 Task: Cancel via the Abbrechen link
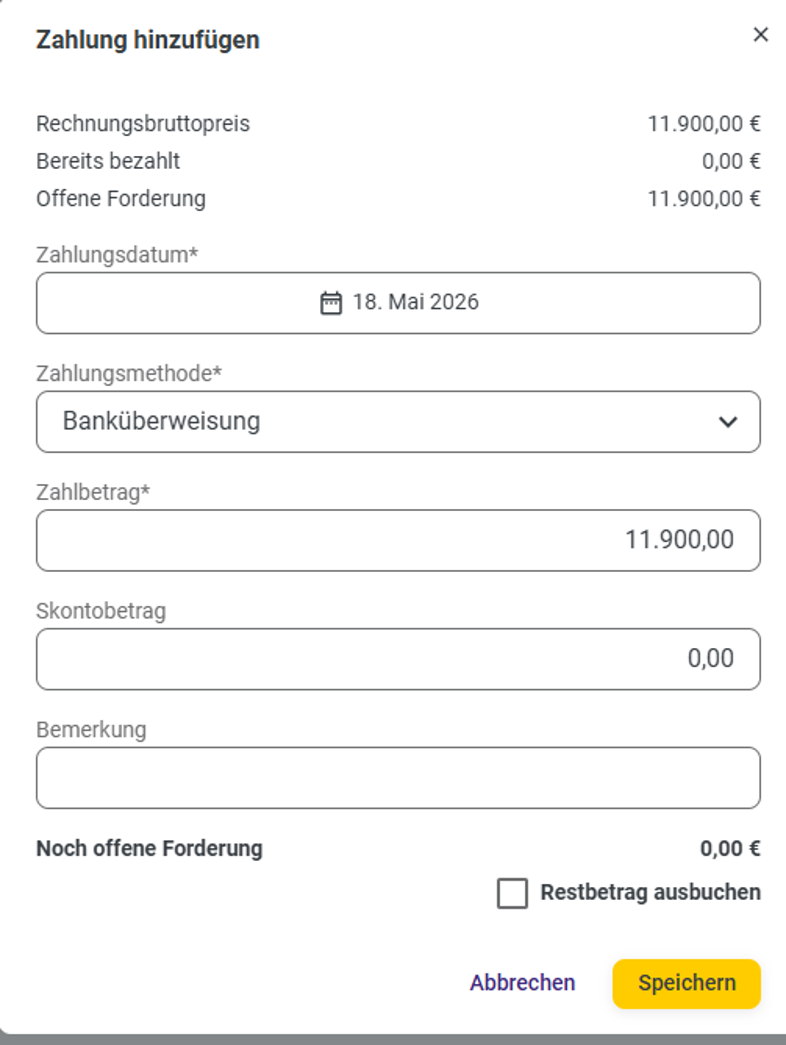(x=522, y=983)
